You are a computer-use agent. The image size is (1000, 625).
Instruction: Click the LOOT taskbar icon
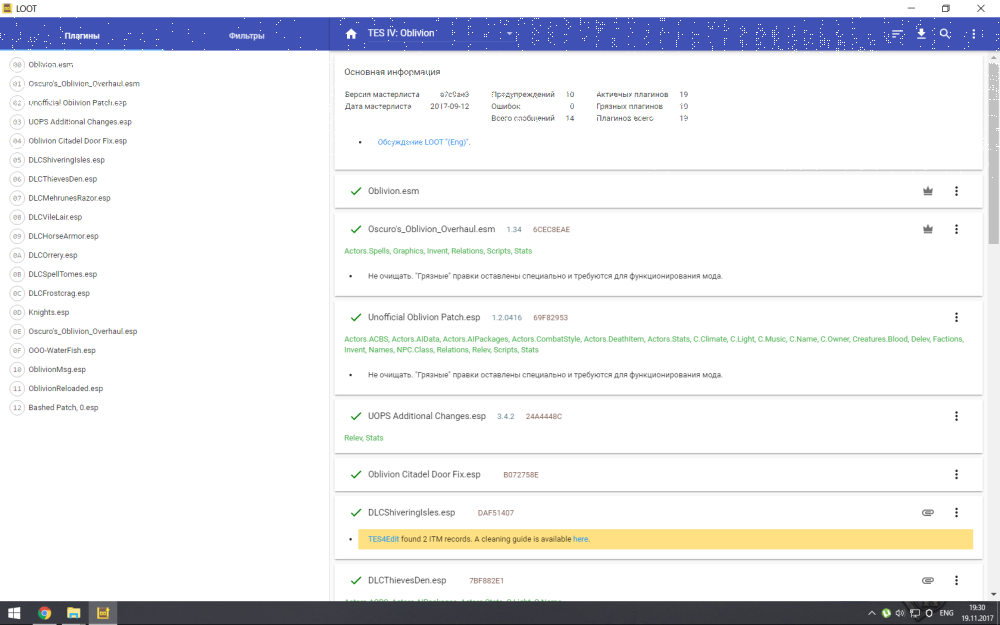click(103, 613)
